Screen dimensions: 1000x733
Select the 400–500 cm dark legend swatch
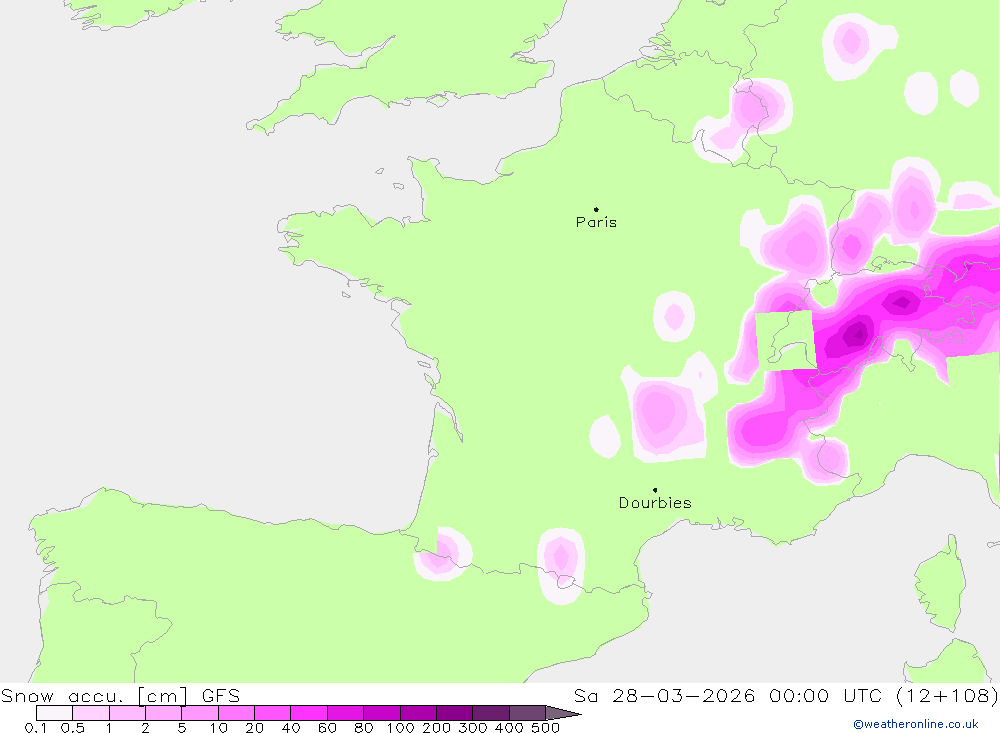(527, 713)
